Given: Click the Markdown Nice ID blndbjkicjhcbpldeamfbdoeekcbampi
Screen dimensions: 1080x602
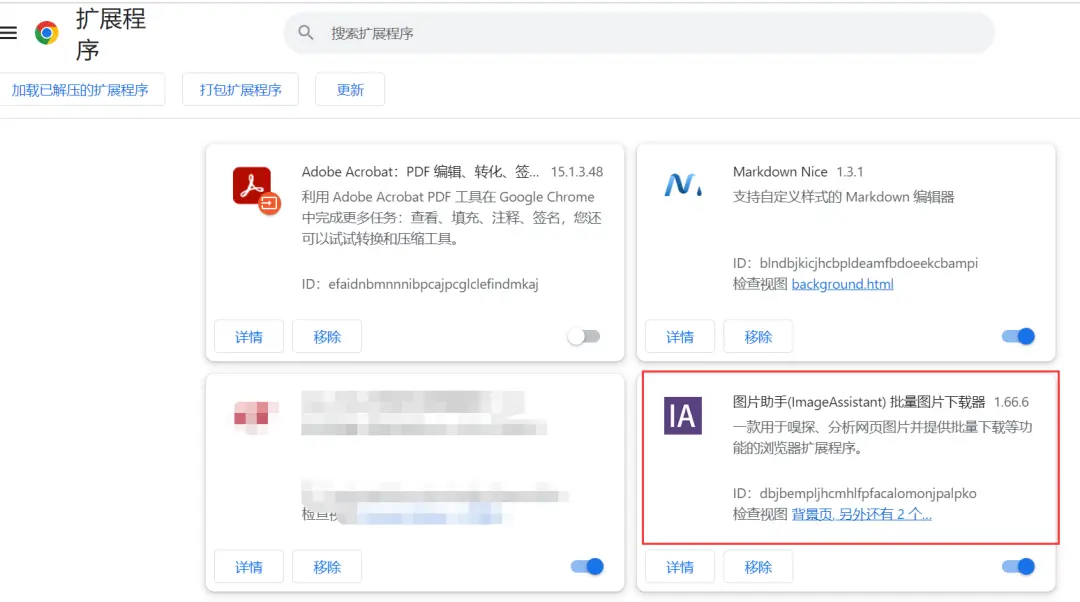Looking at the screenshot, I should [x=869, y=263].
